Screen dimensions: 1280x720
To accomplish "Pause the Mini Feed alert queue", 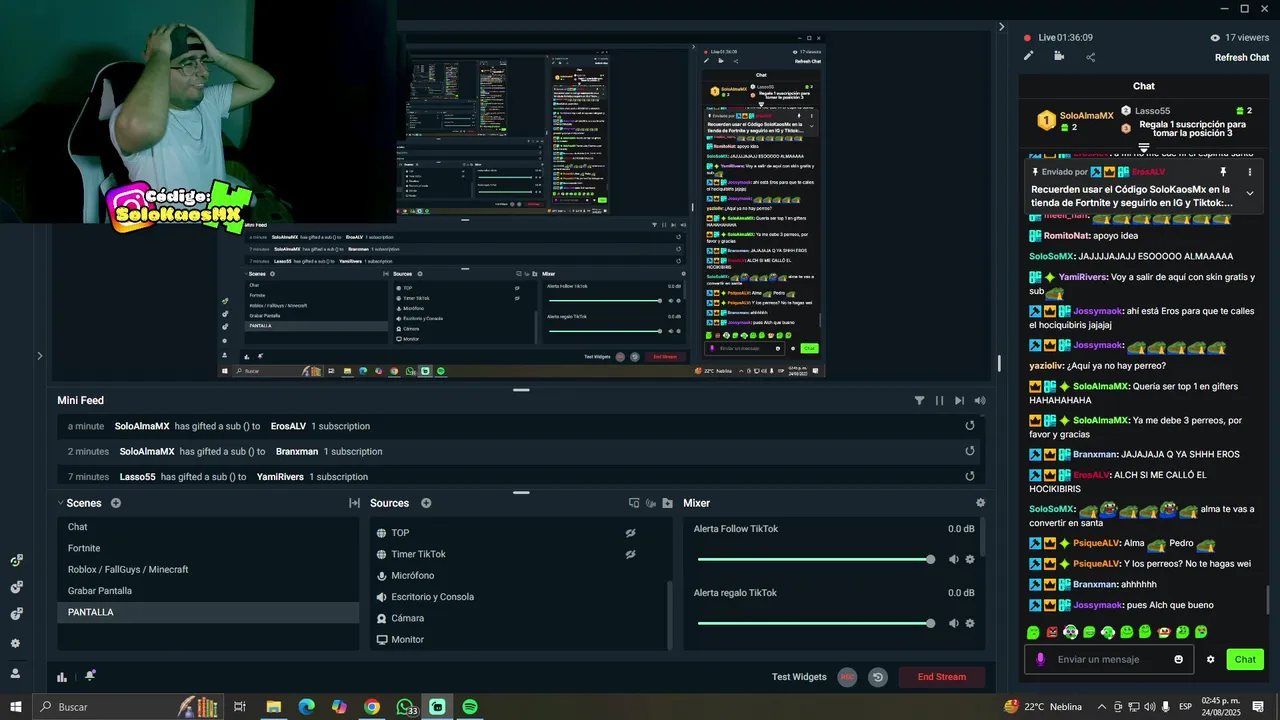I will (939, 400).
